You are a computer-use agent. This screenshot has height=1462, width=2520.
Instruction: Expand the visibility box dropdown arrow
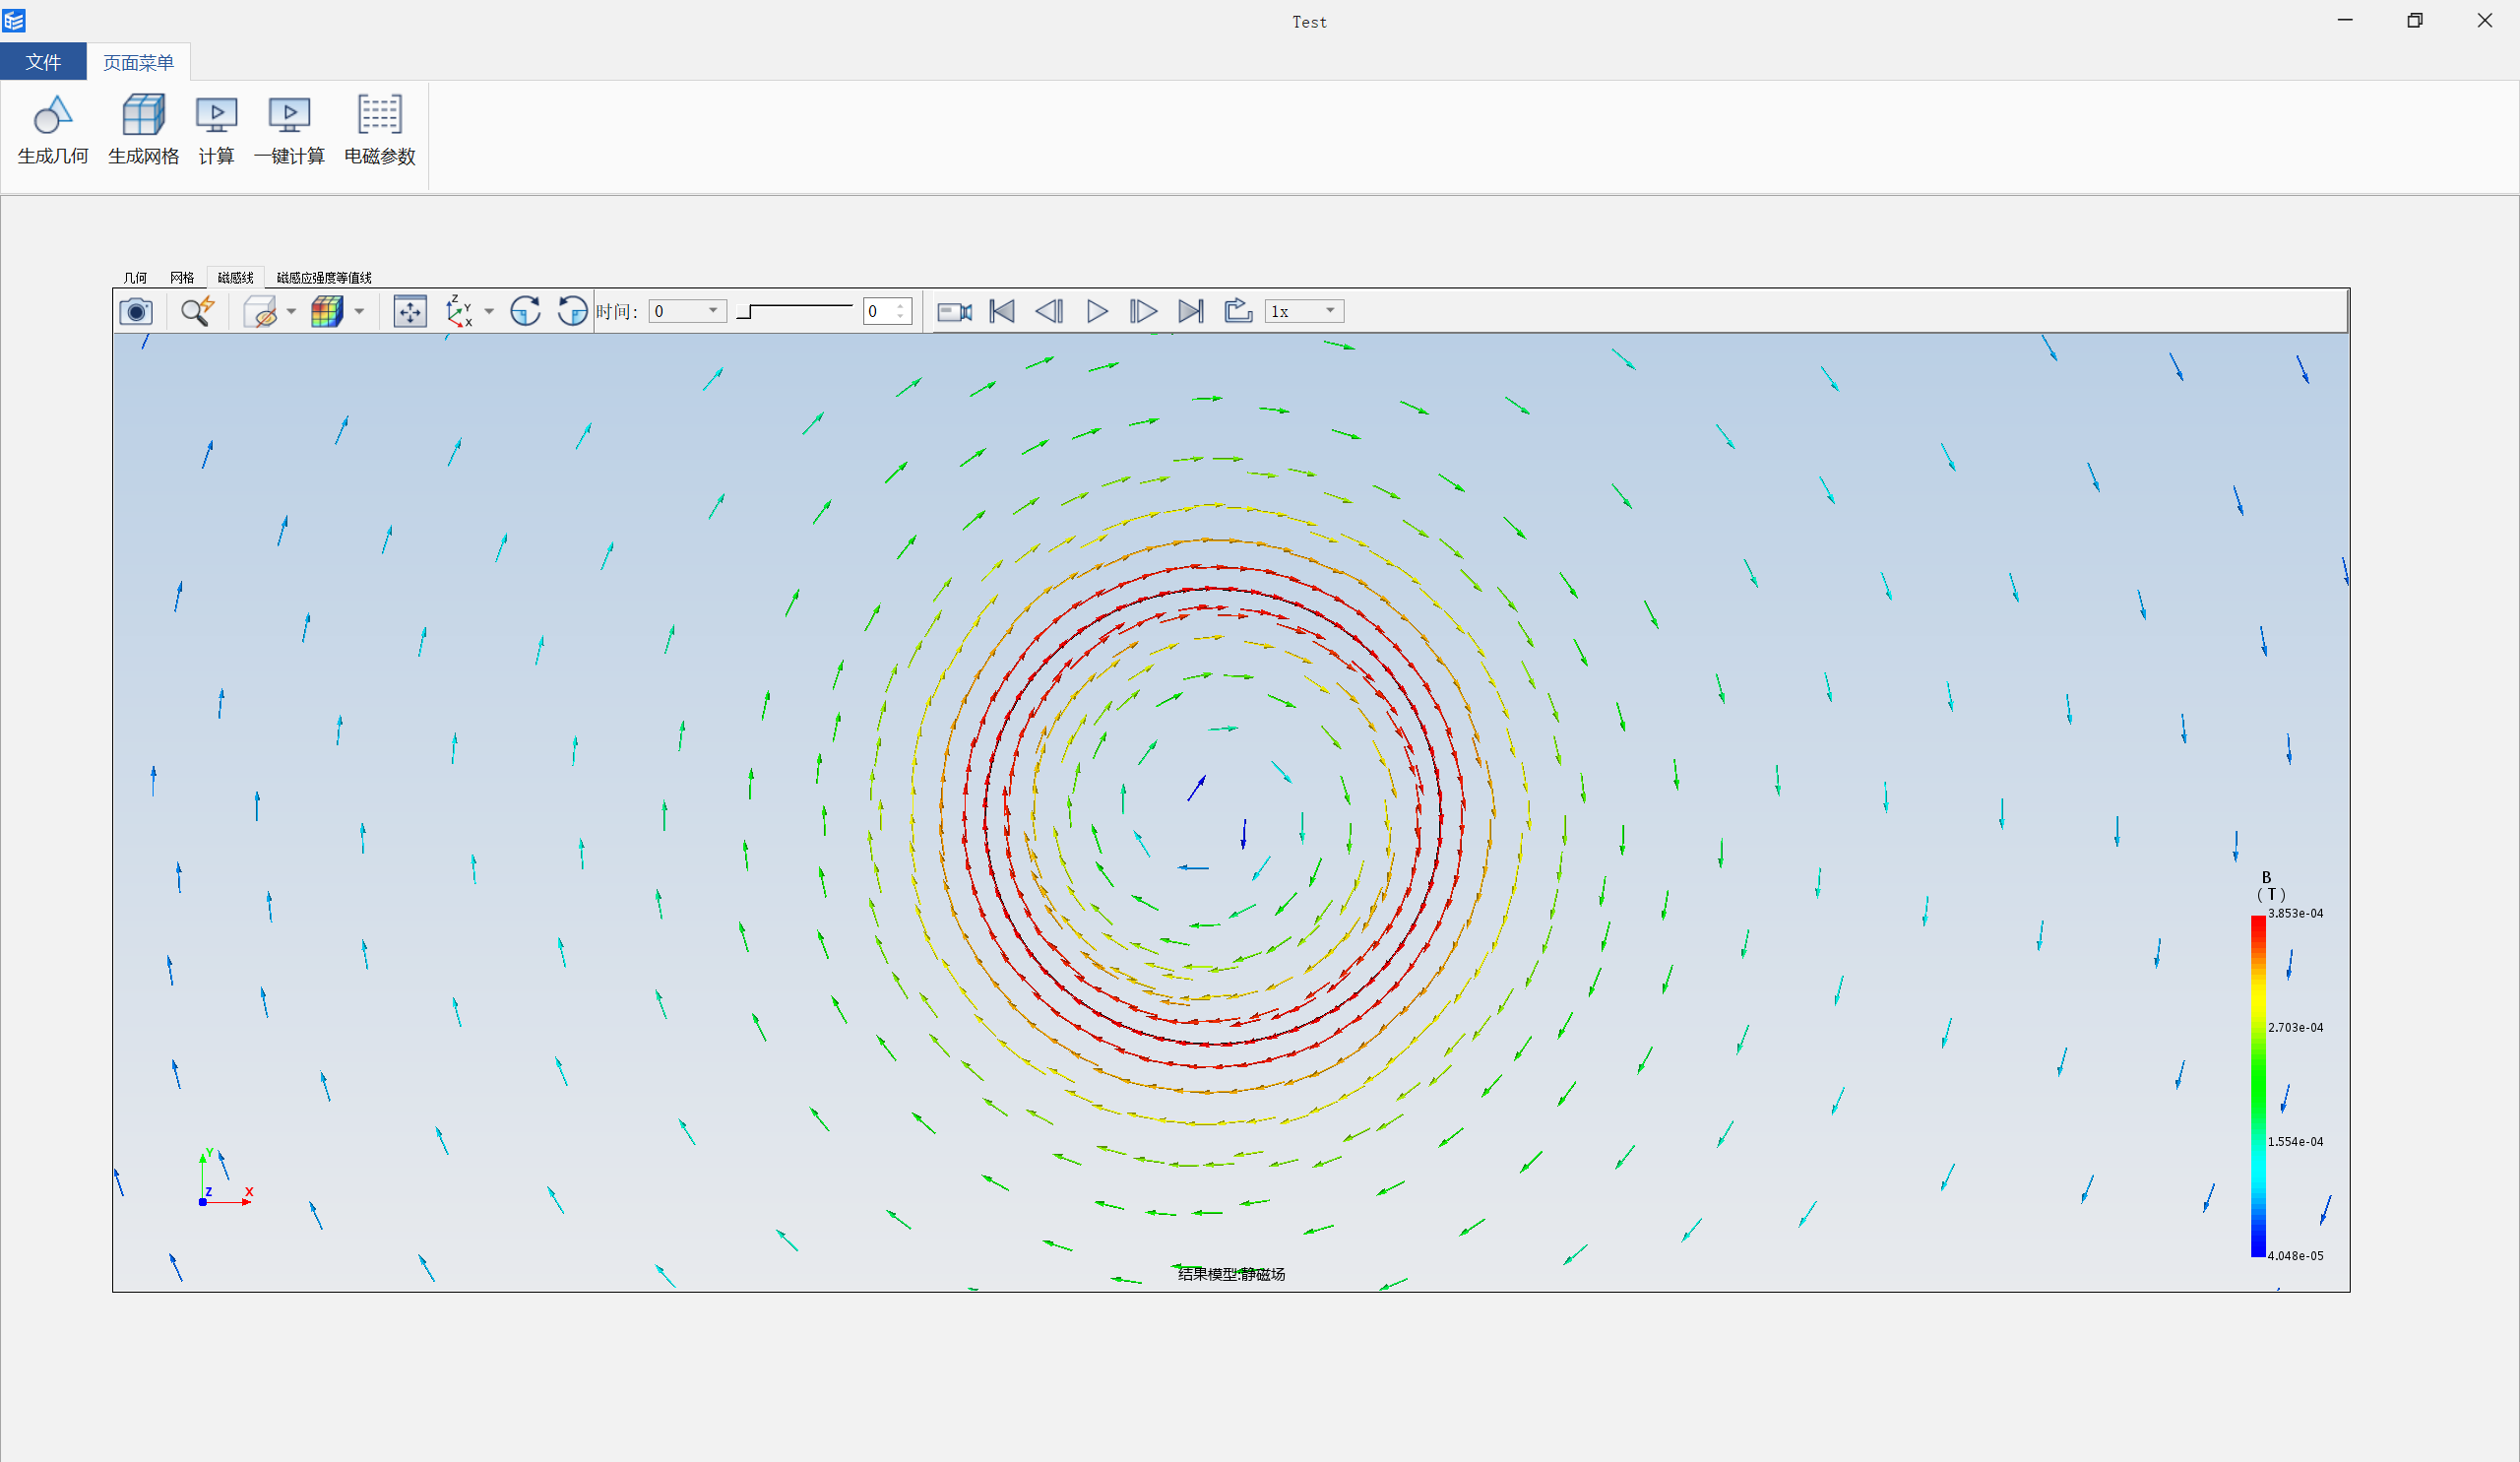[x=291, y=311]
